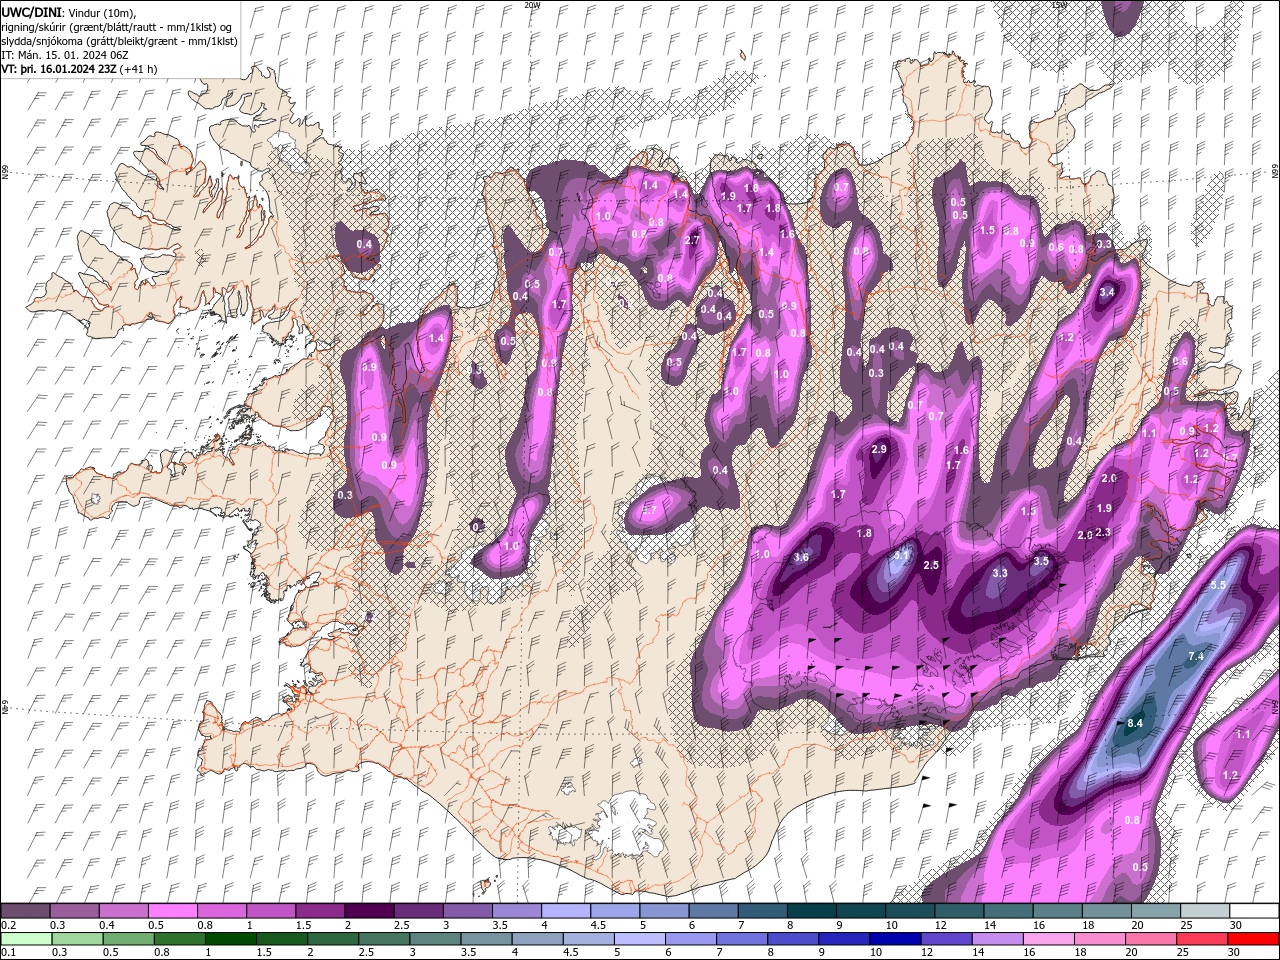Click the 3.4 value label in the northeast
The height and width of the screenshot is (960, 1280).
pyautogui.click(x=1107, y=292)
